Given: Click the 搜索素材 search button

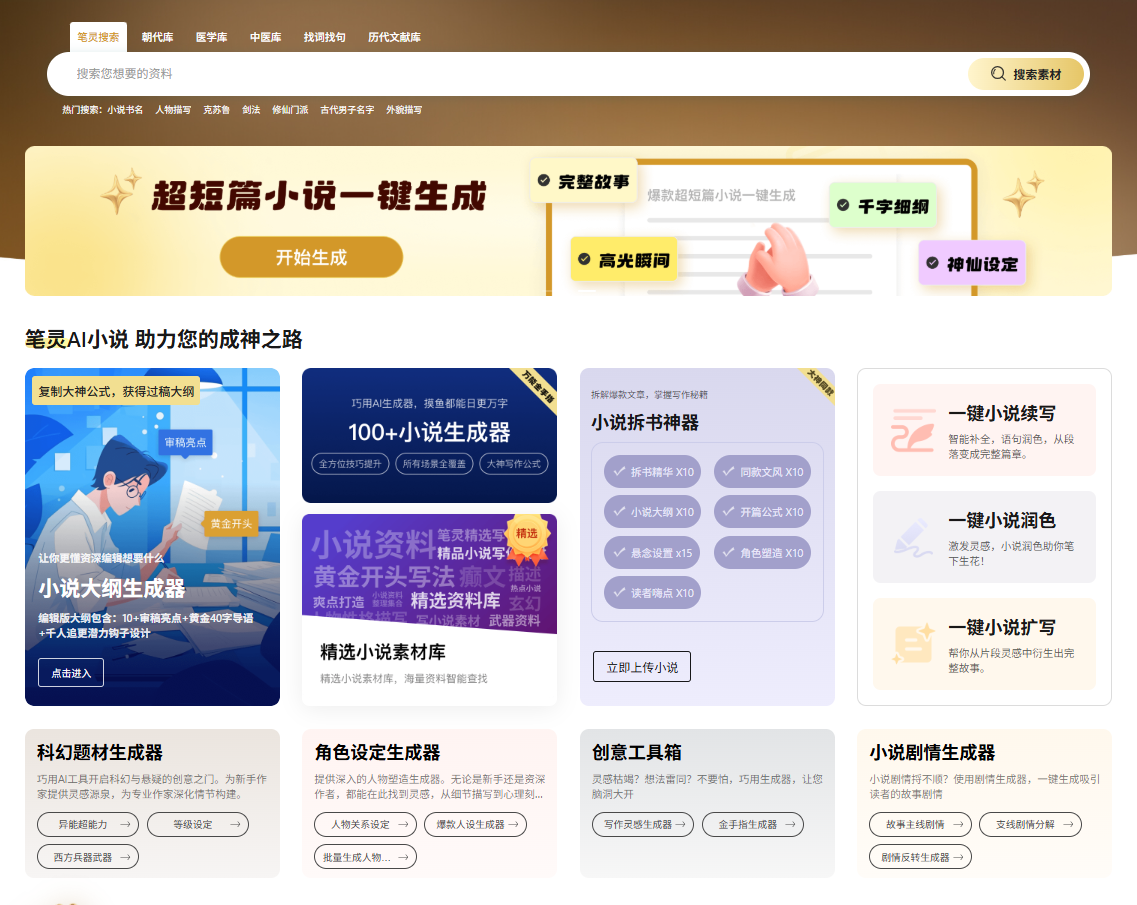Looking at the screenshot, I should tap(1026, 74).
